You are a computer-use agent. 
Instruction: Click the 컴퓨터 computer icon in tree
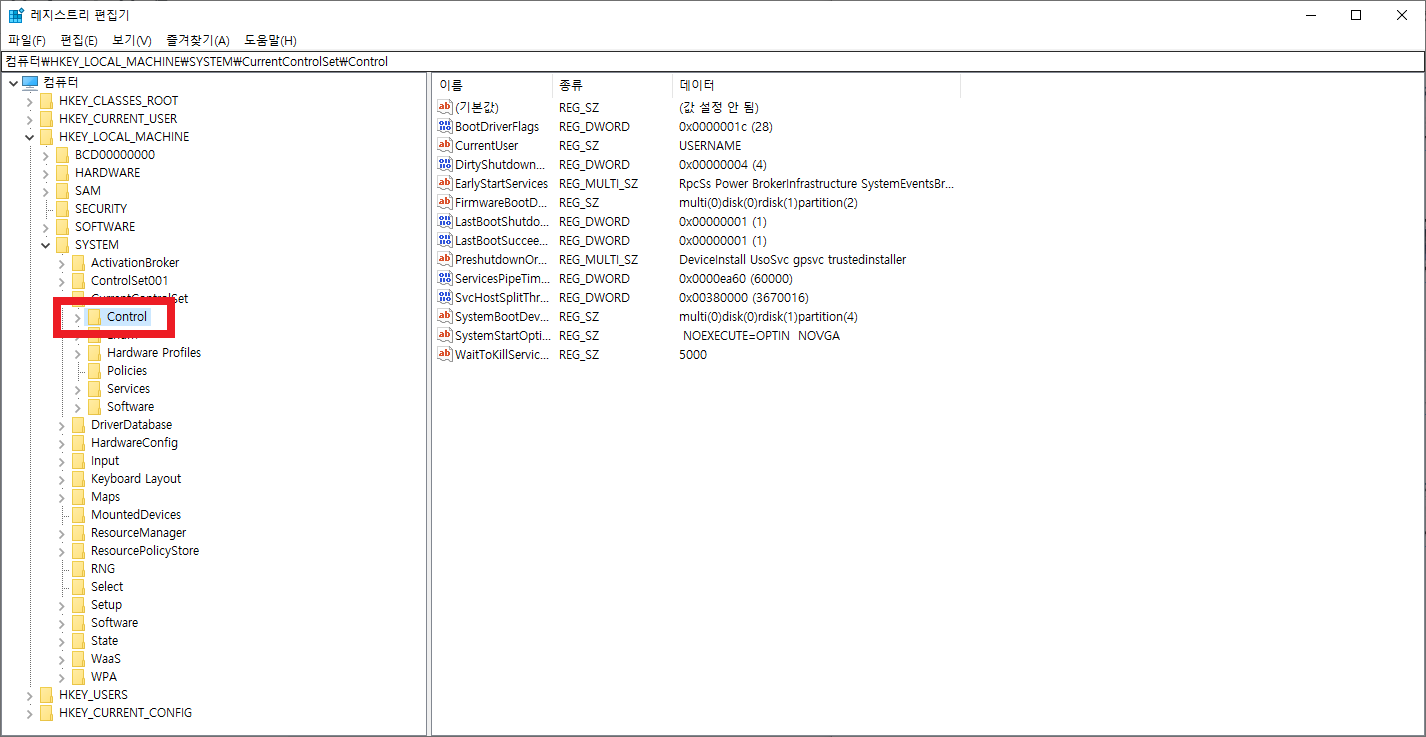click(30, 82)
